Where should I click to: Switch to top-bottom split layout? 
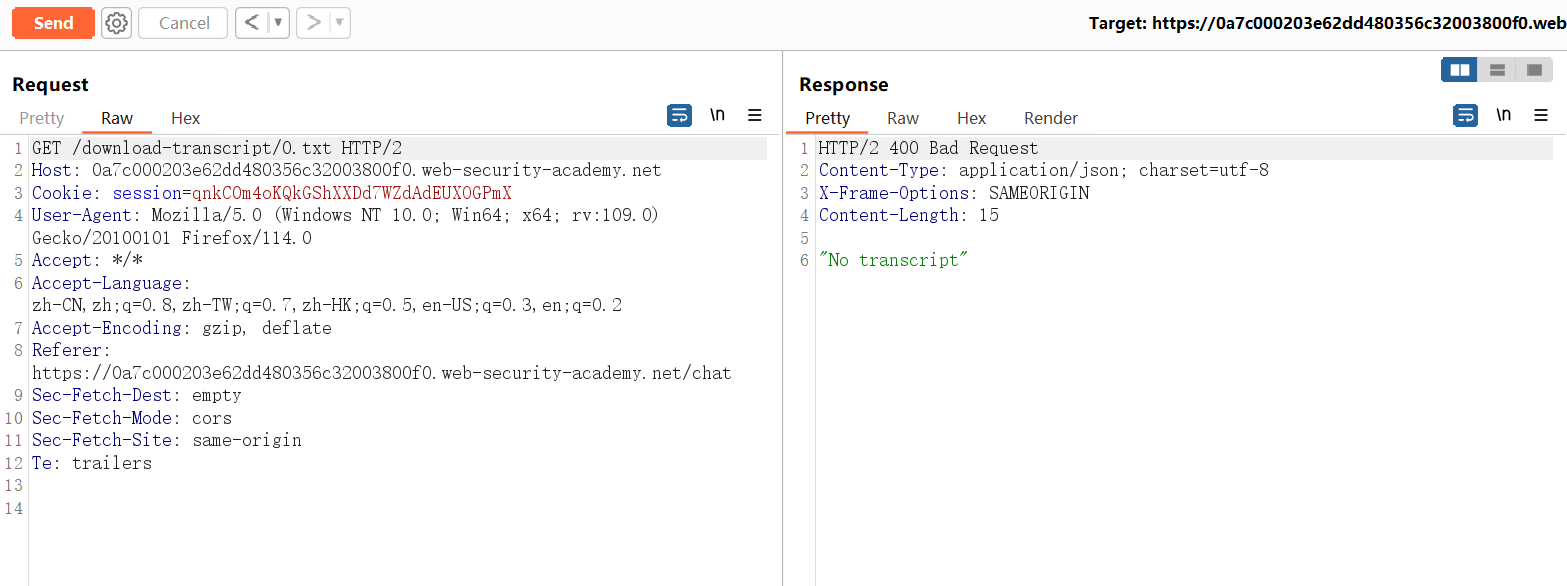tap(1497, 70)
